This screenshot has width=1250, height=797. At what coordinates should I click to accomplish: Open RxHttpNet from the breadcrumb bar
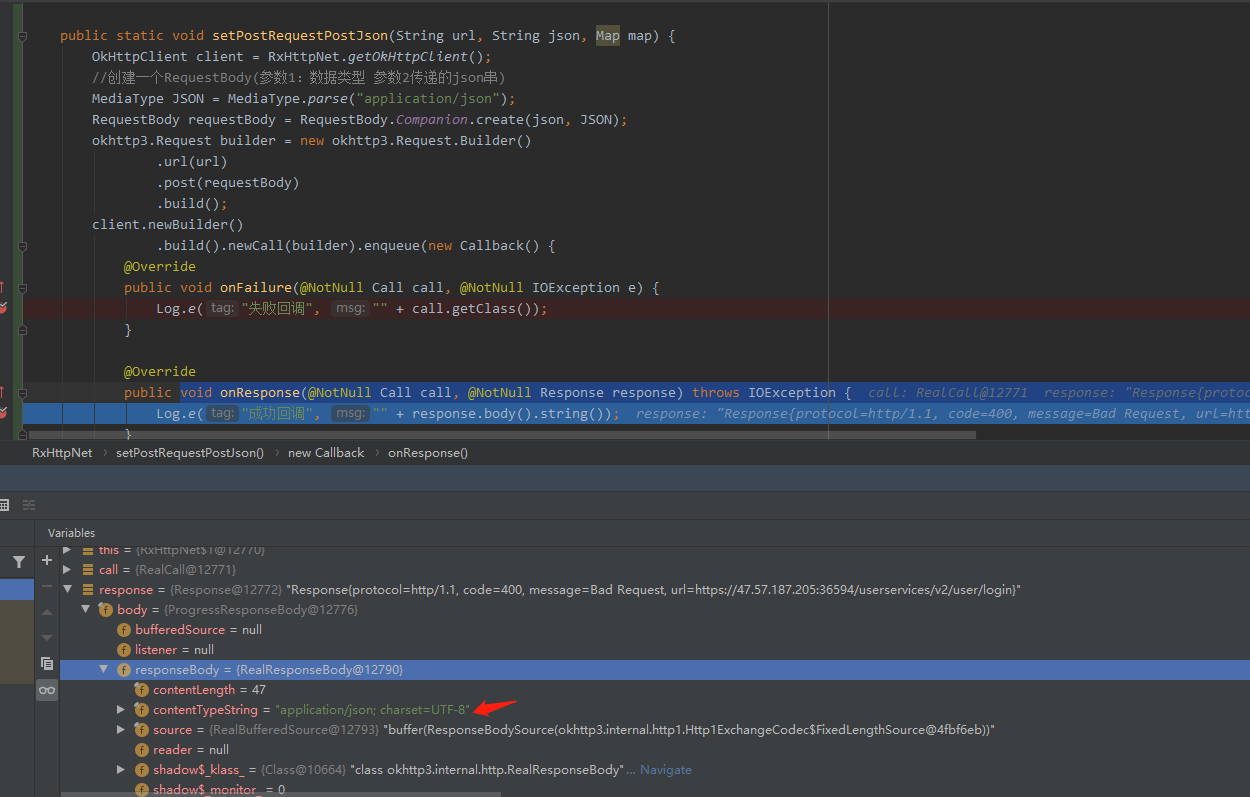coord(62,452)
